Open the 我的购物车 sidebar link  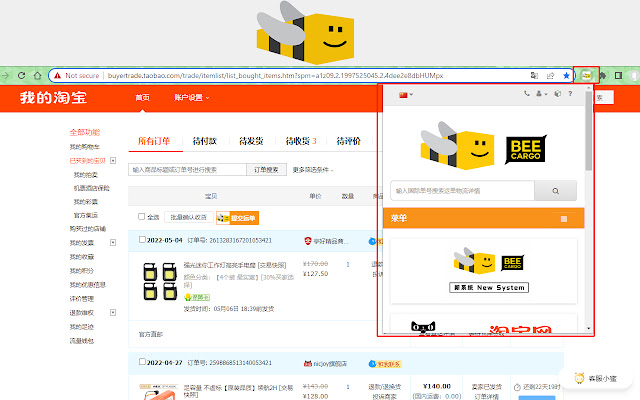[84, 147]
